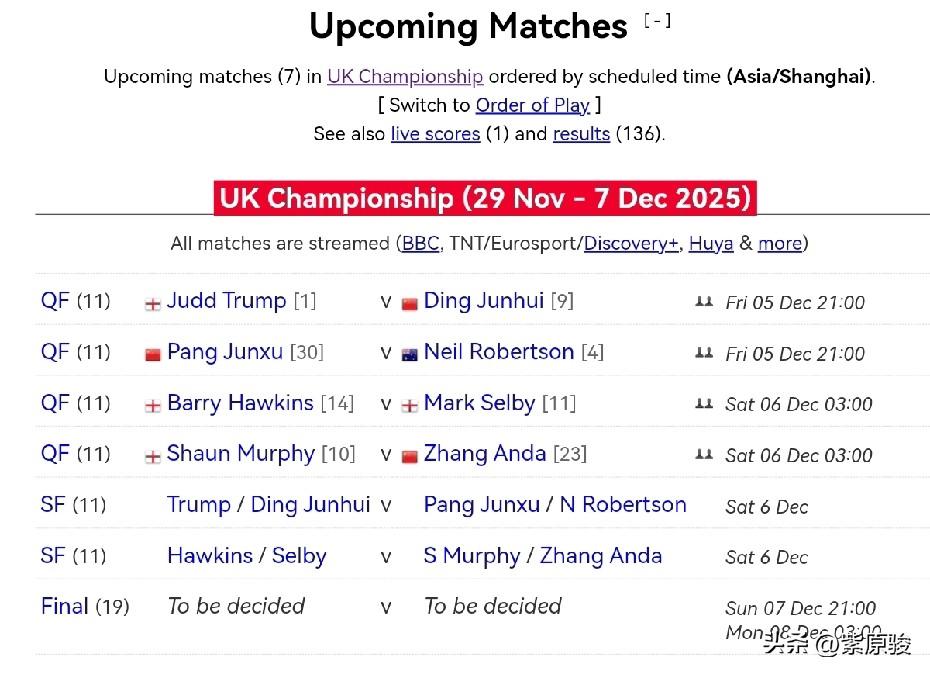Click the UK Championship red header banner
This screenshot has height=674, width=930.
(x=485, y=197)
